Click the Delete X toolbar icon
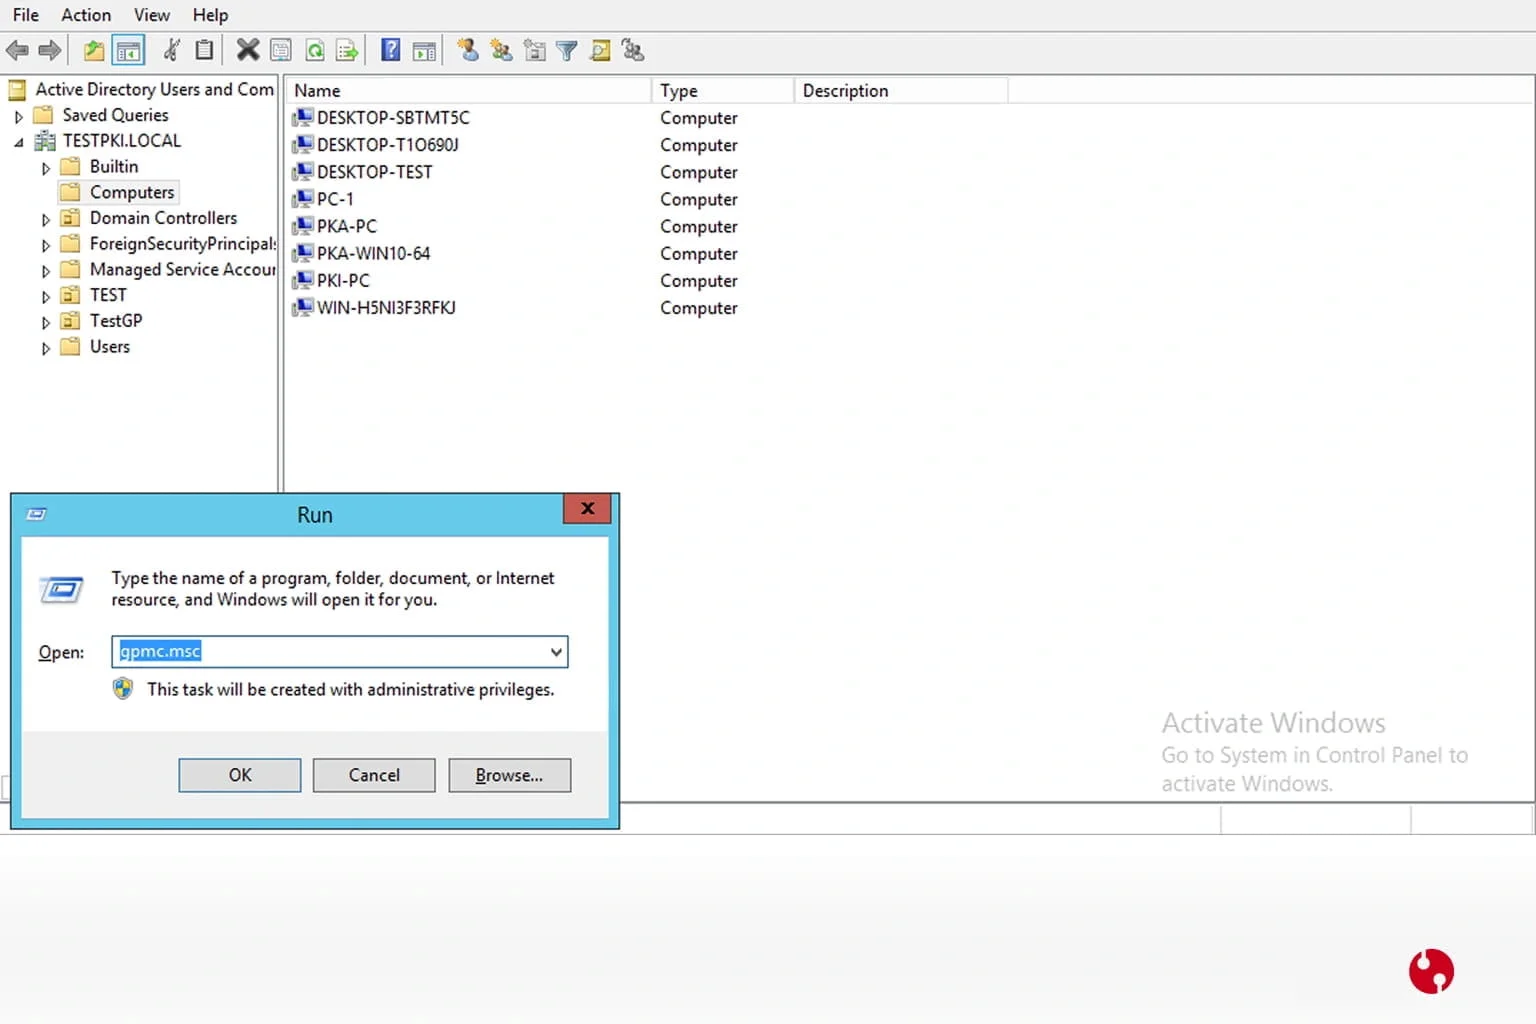This screenshot has width=1536, height=1024. (248, 50)
